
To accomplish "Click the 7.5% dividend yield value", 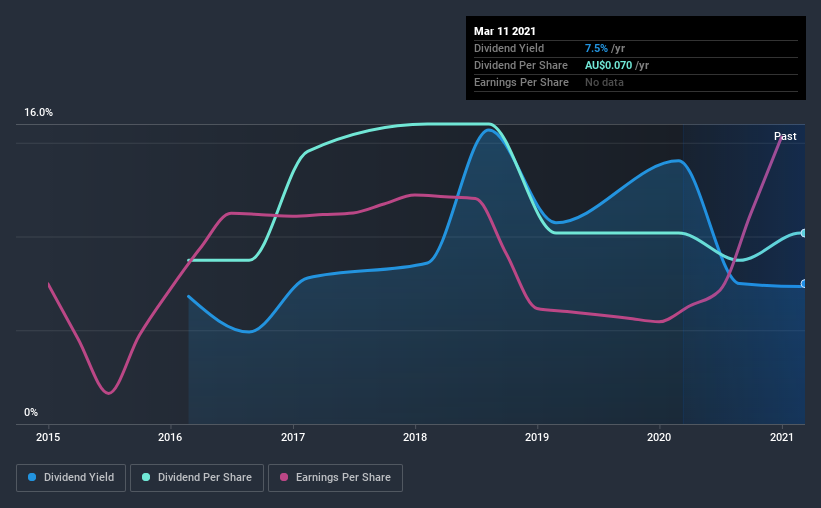I will (x=596, y=48).
